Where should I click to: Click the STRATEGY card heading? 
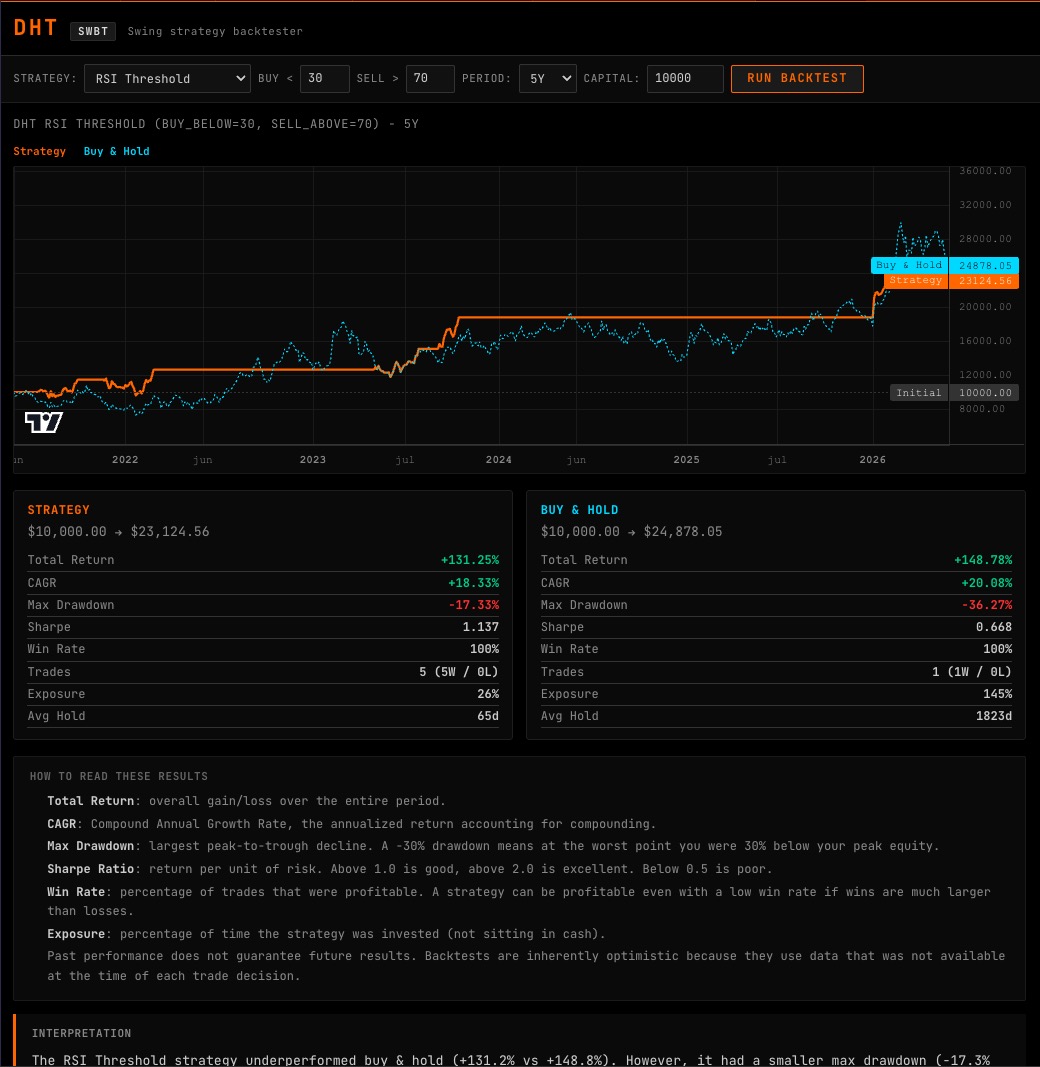[x=59, y=510]
